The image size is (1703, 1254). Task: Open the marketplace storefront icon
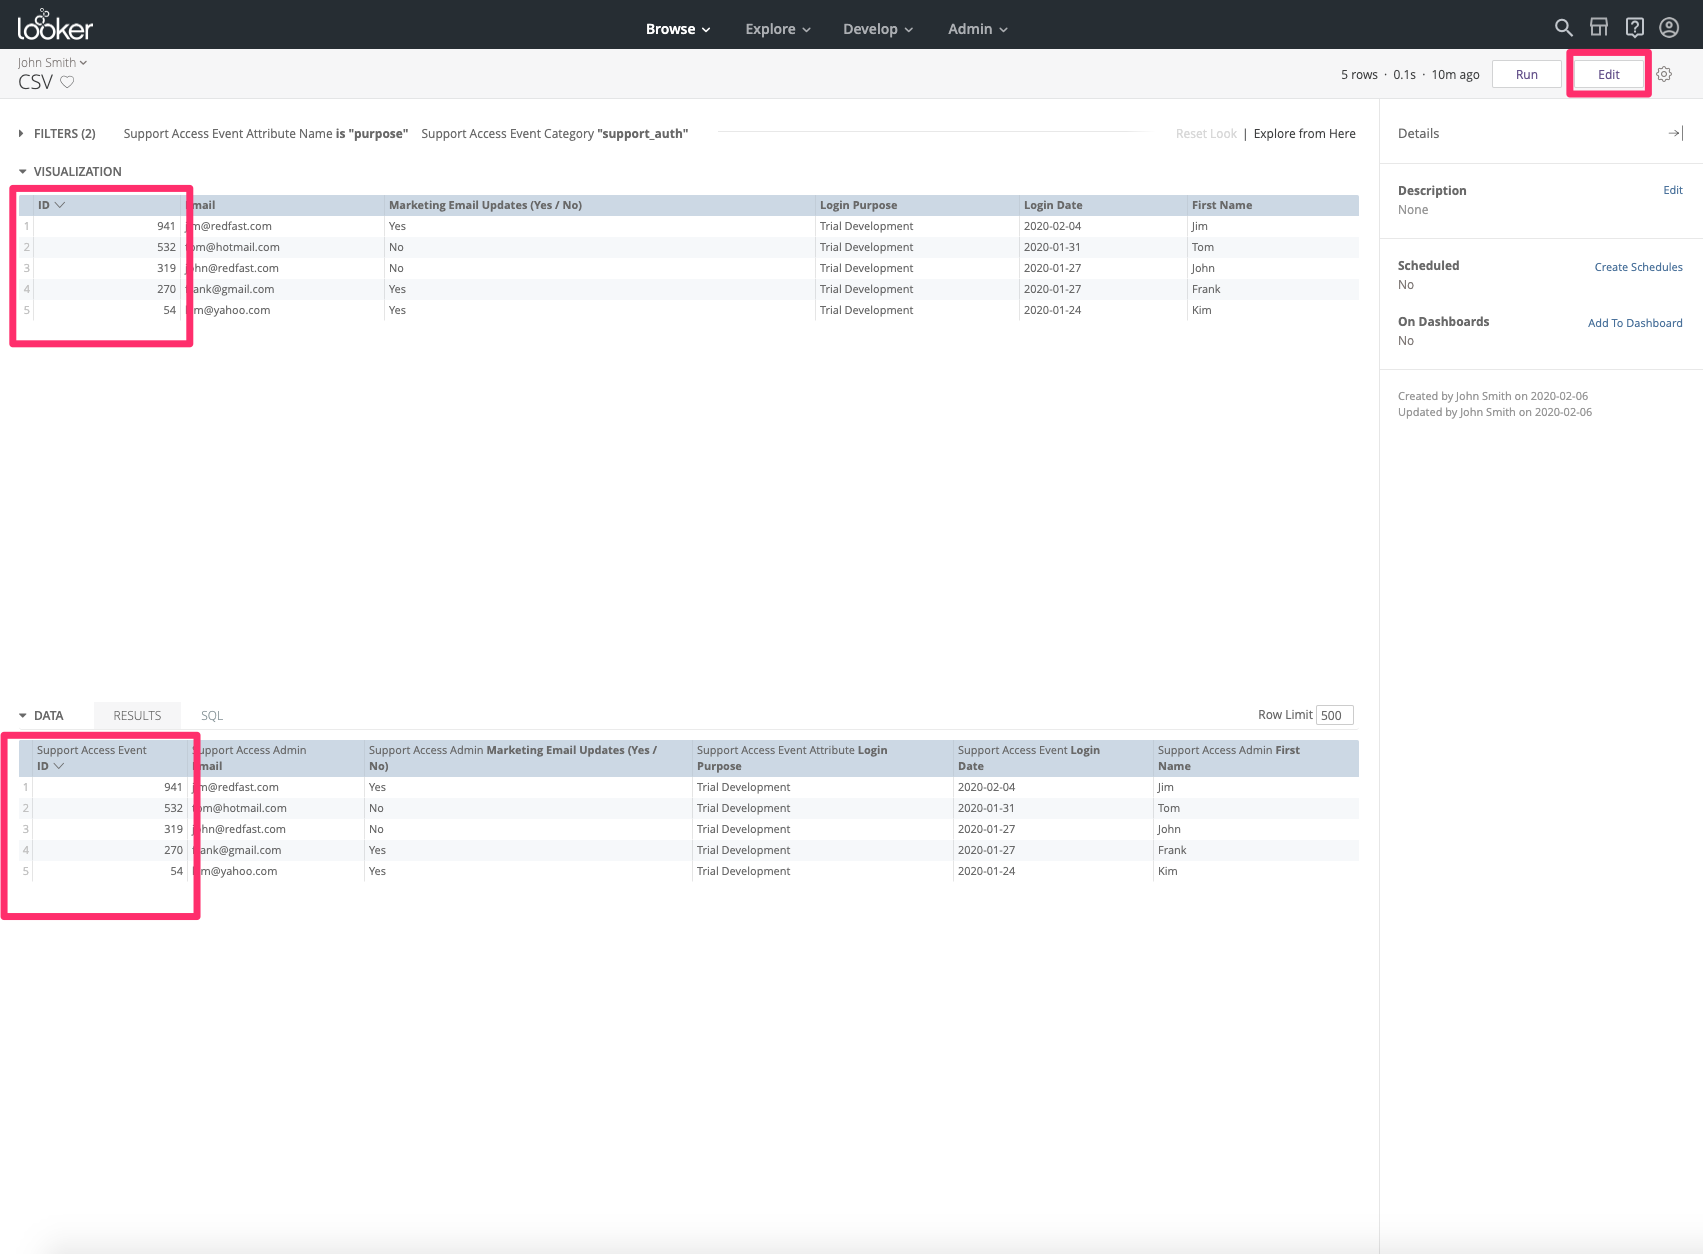click(1599, 28)
